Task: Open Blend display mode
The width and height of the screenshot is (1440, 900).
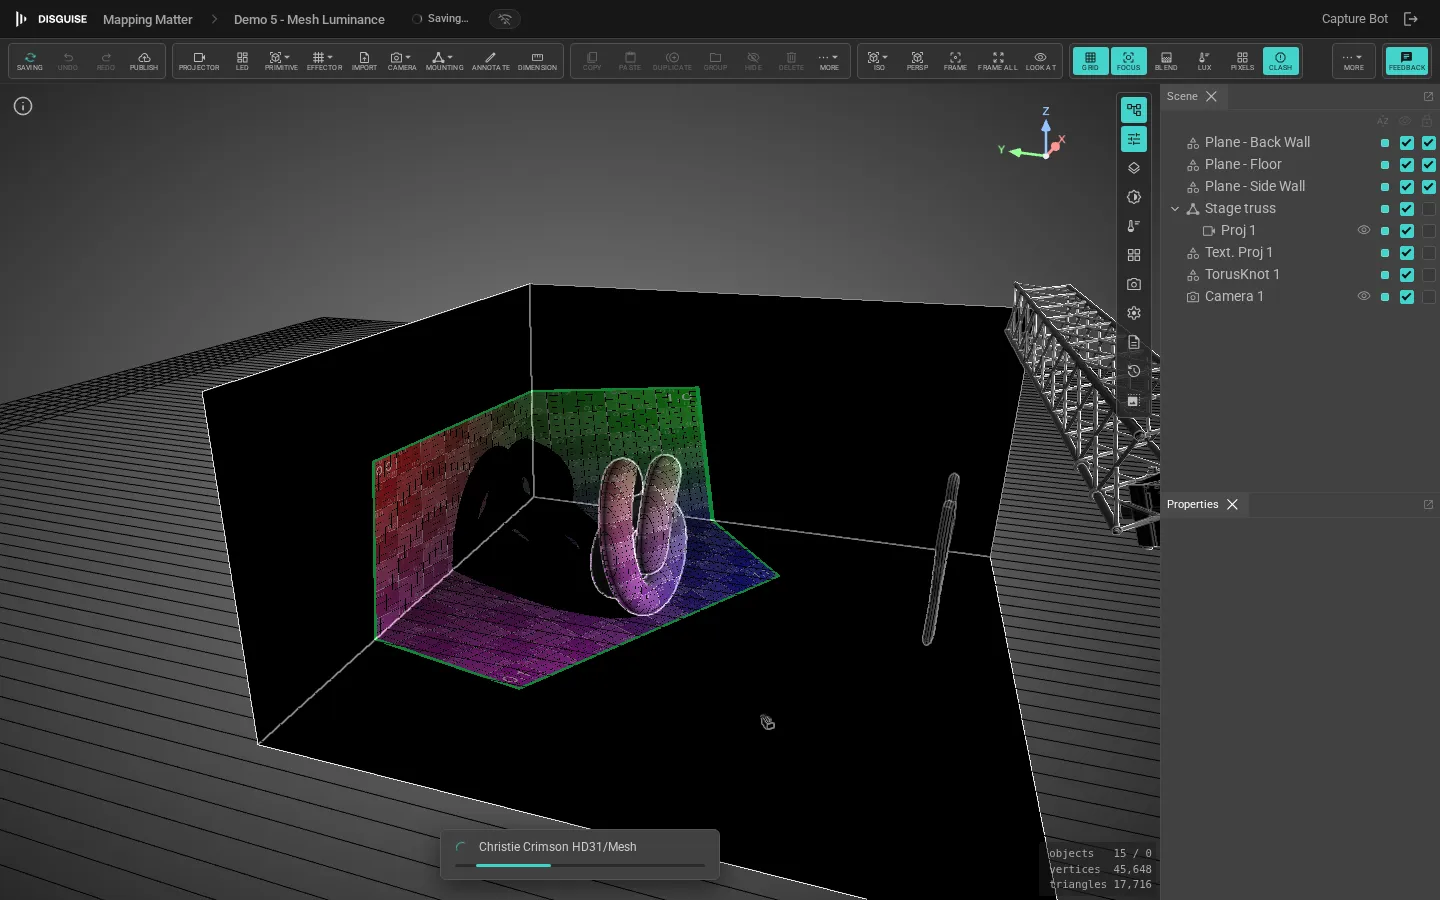Action: 1166,61
